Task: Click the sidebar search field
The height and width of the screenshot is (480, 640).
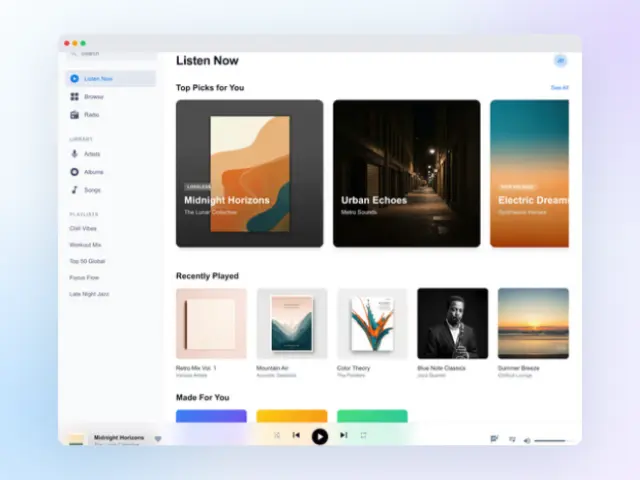Action: 111,54
